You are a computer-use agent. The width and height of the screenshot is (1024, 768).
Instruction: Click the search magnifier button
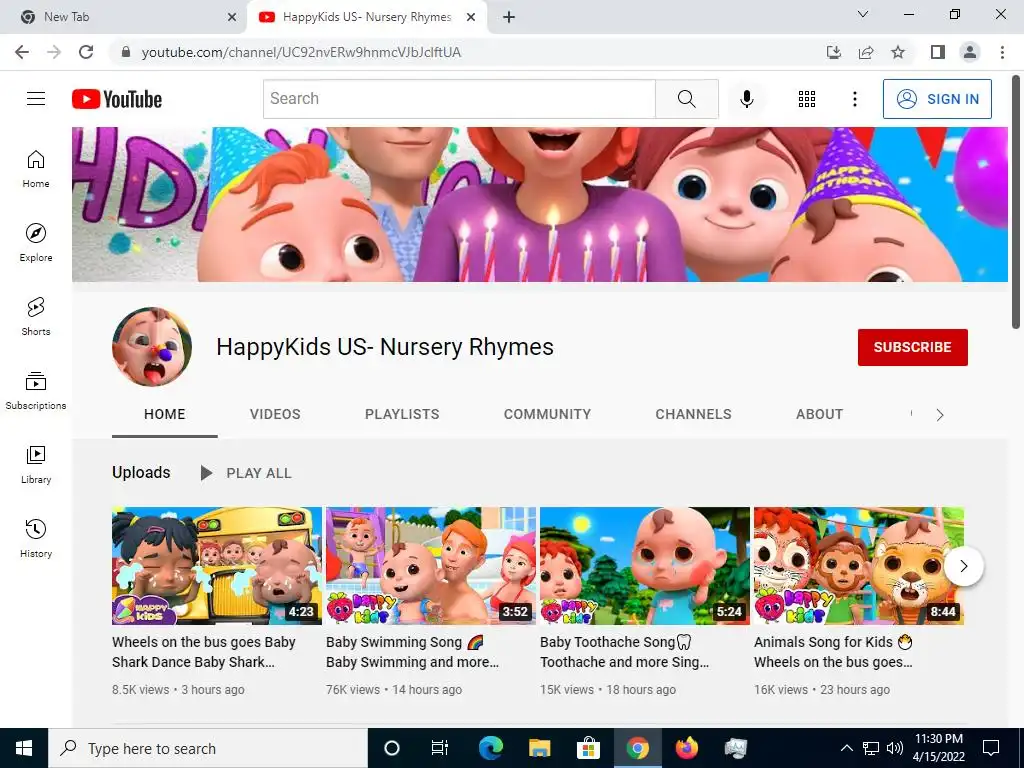[686, 99]
